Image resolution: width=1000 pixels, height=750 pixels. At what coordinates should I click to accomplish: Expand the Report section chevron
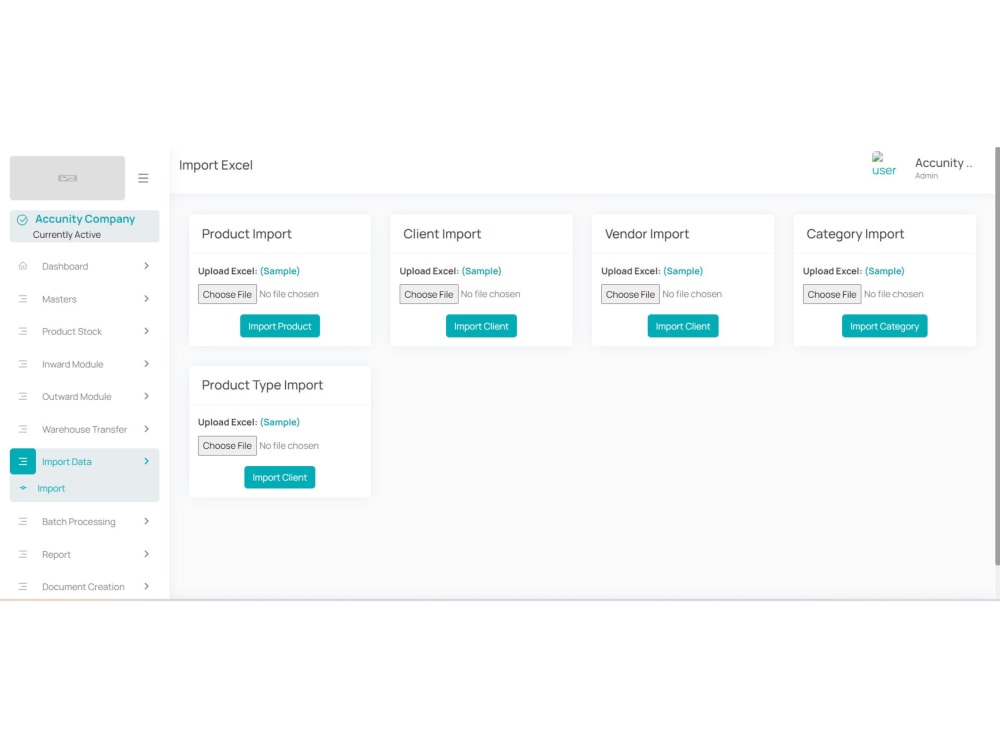(x=146, y=554)
